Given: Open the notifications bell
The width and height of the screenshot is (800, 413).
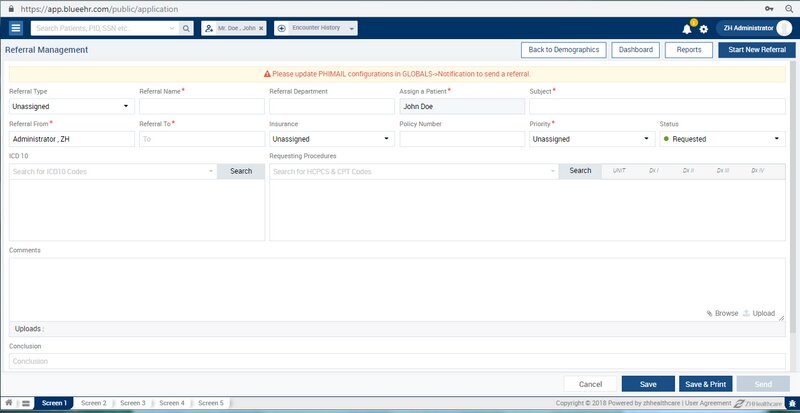Looking at the screenshot, I should (687, 28).
